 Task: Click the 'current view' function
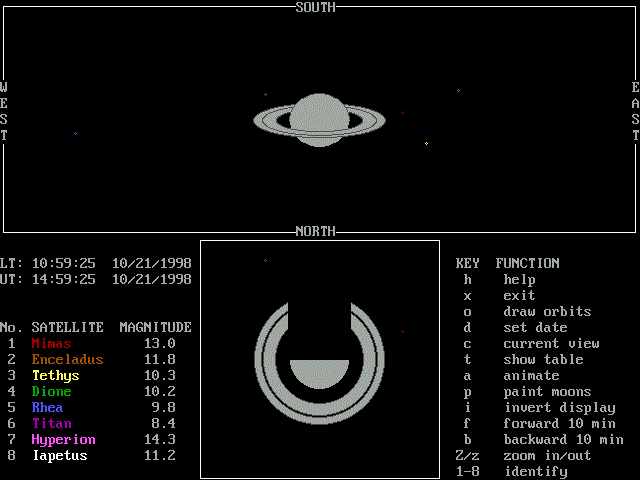tap(551, 343)
